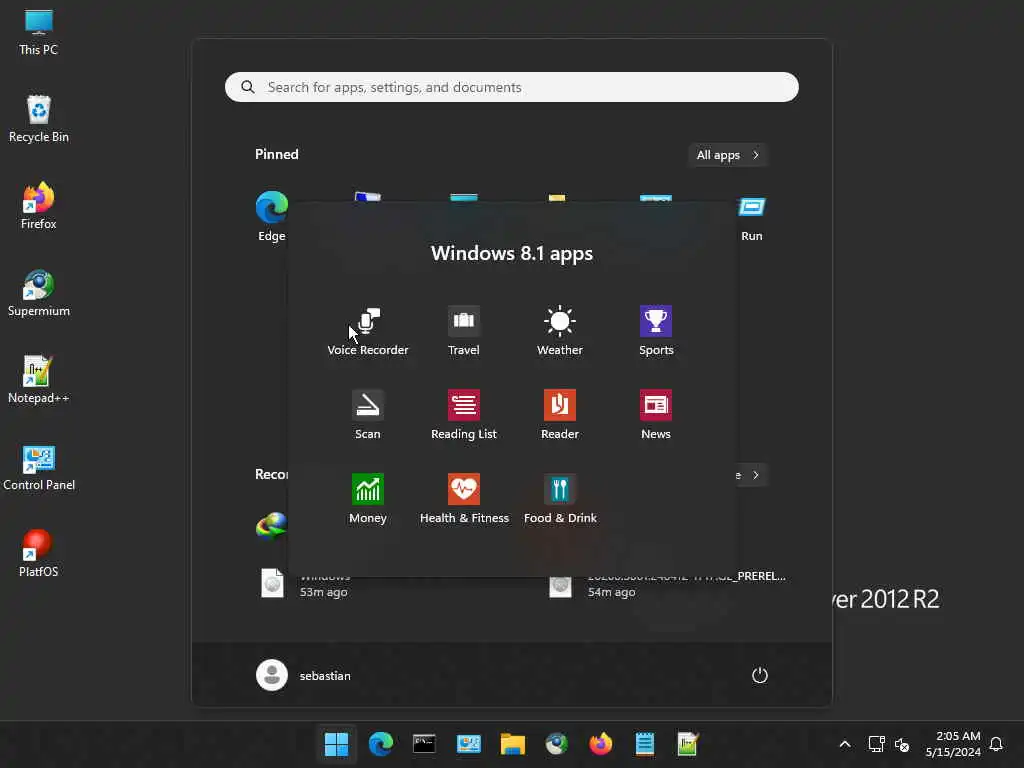Select the Notepad++ desktop icon
The image size is (1024, 768).
pyautogui.click(x=39, y=380)
